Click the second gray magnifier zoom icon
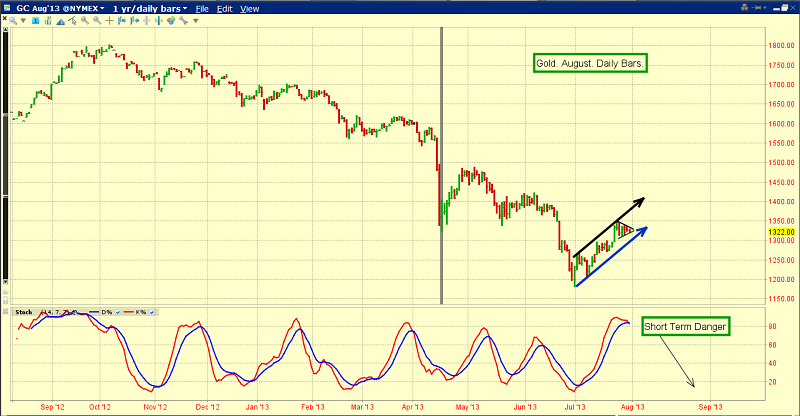800x416 pixels. tap(97, 20)
